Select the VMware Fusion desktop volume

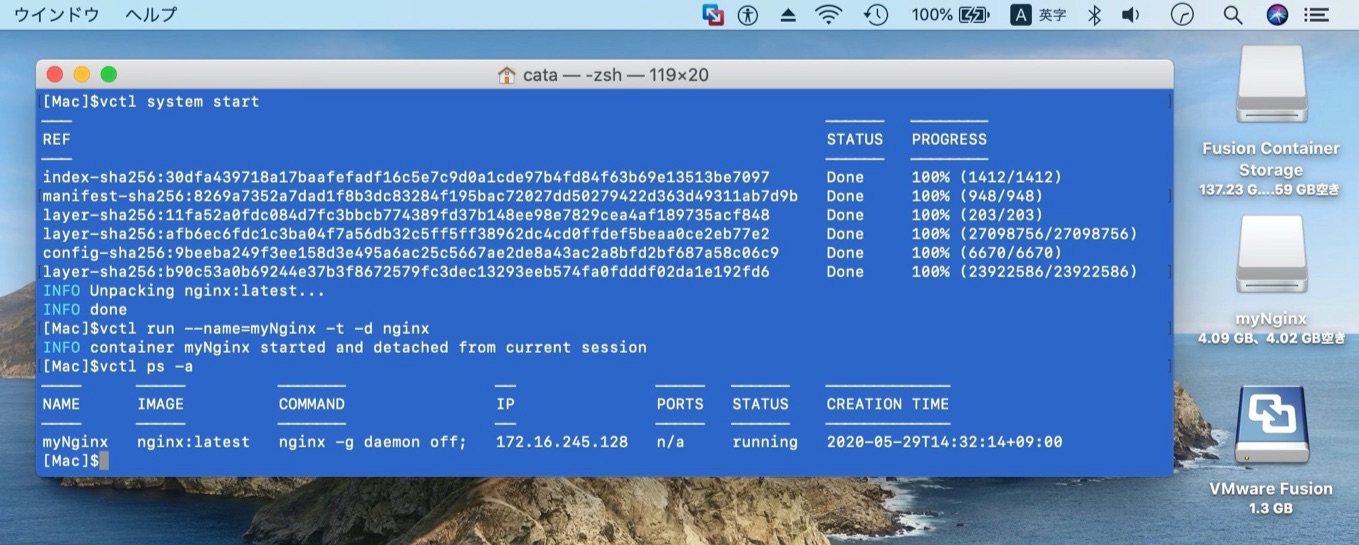(x=1271, y=424)
